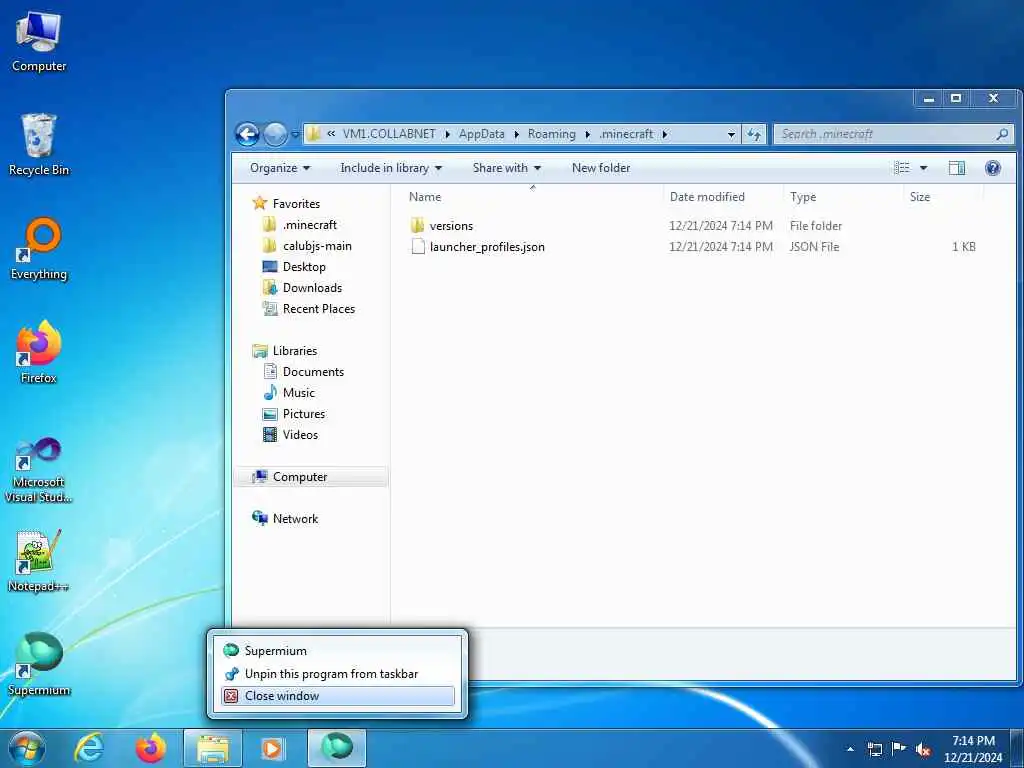Open address bar history dropdown
This screenshot has height=768, width=1024.
pos(731,135)
